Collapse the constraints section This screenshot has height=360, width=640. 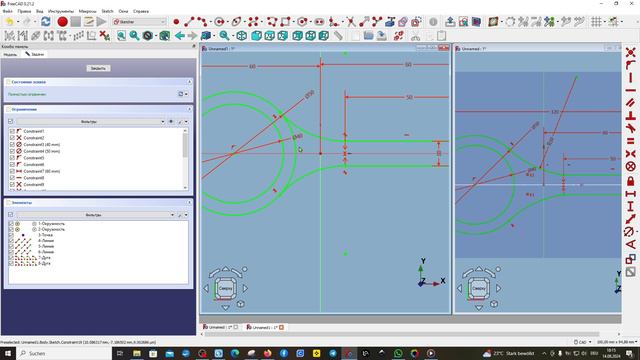(x=189, y=109)
